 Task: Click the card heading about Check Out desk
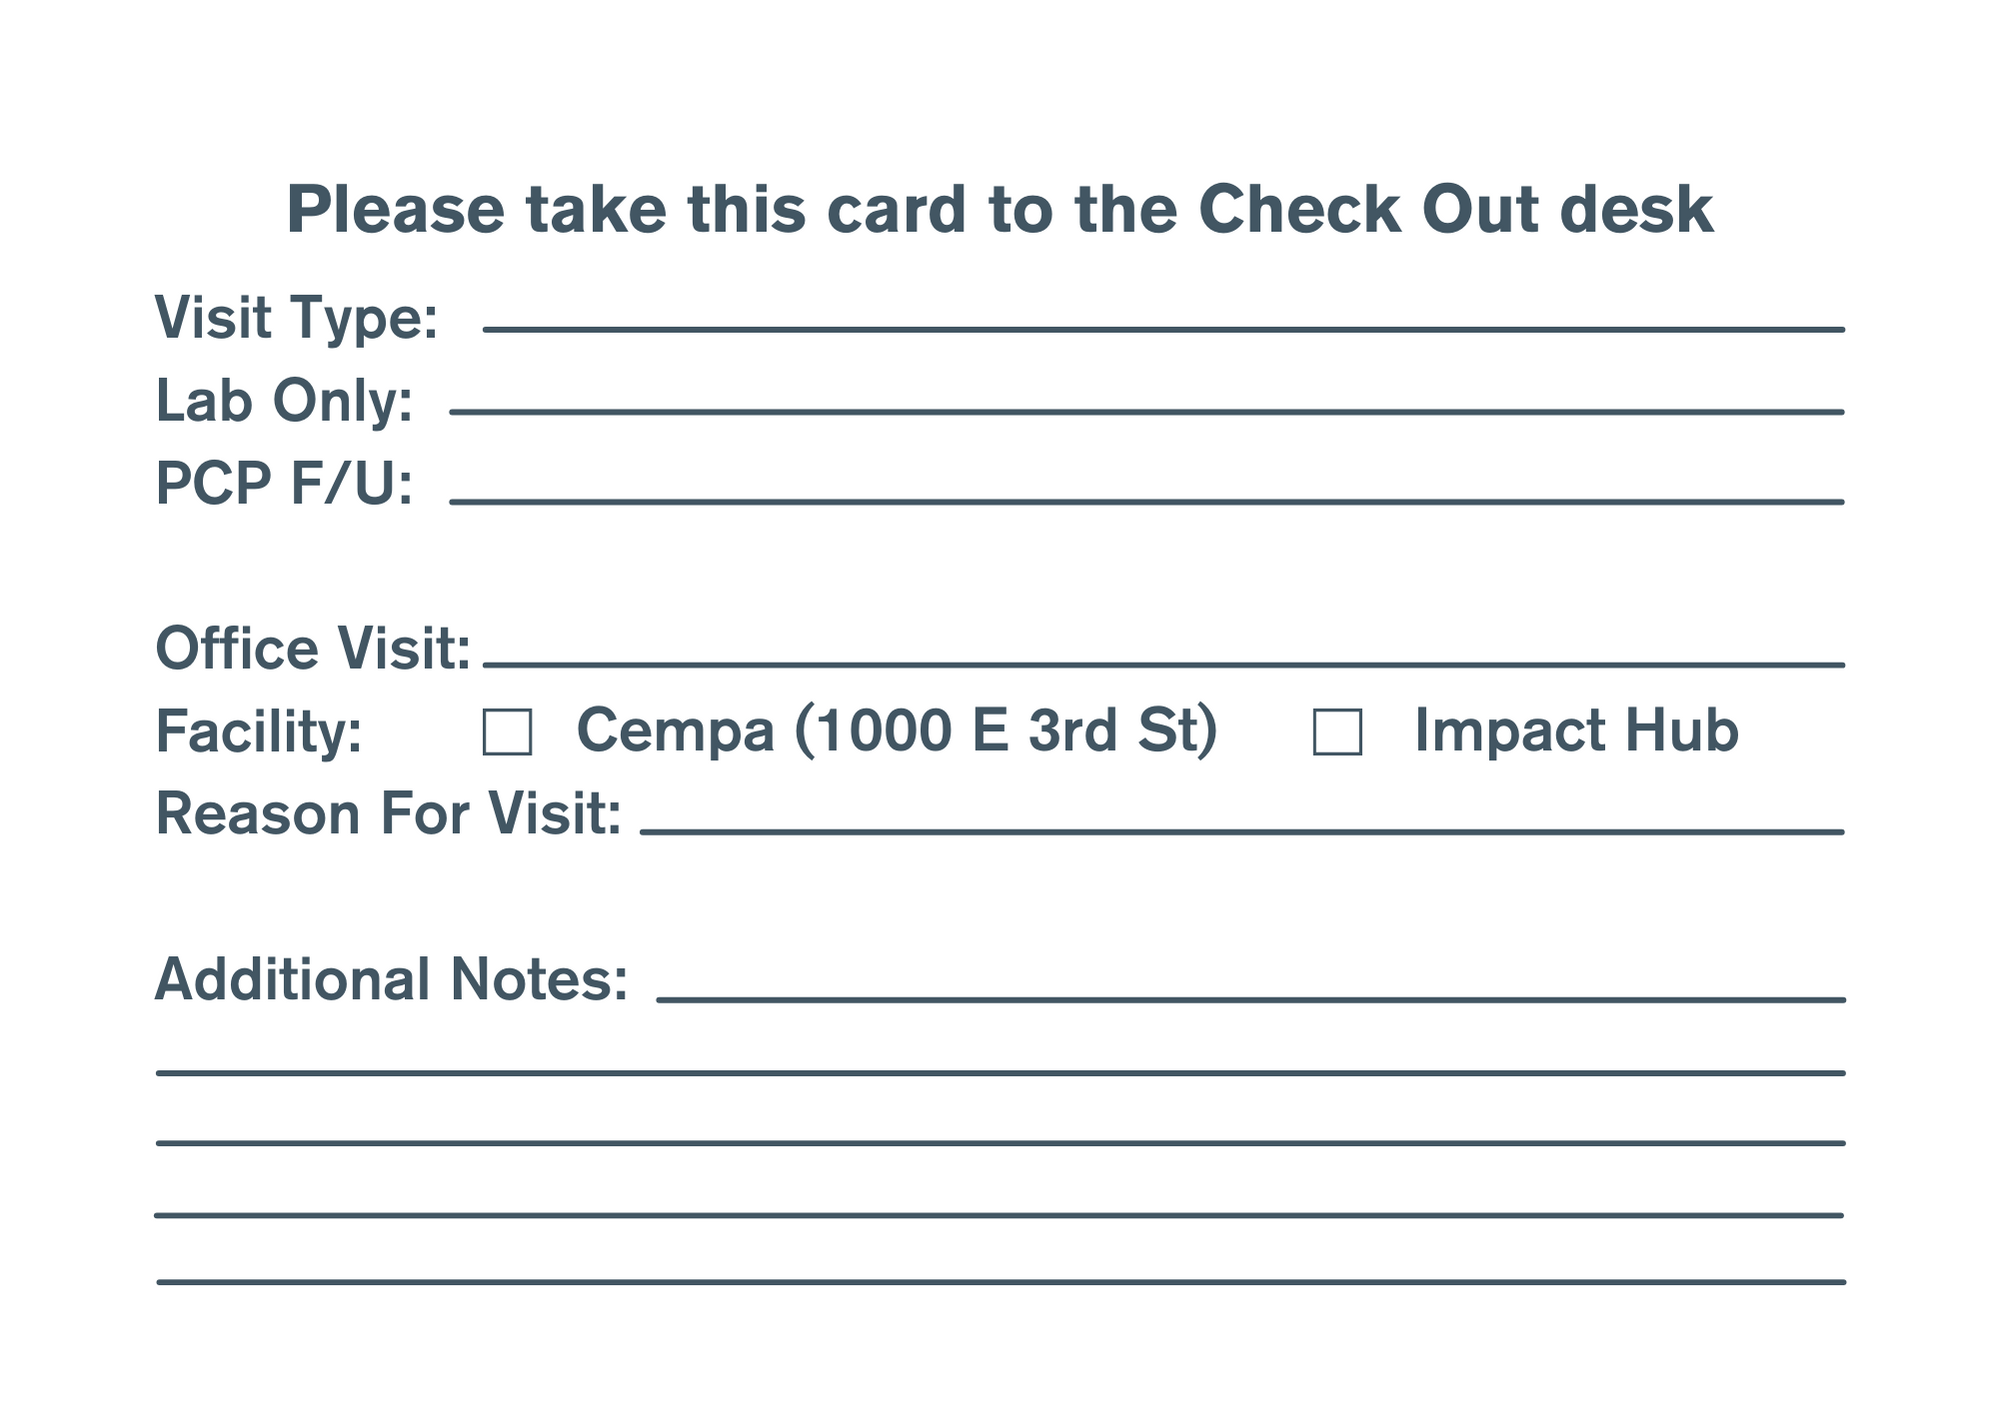point(1000,210)
